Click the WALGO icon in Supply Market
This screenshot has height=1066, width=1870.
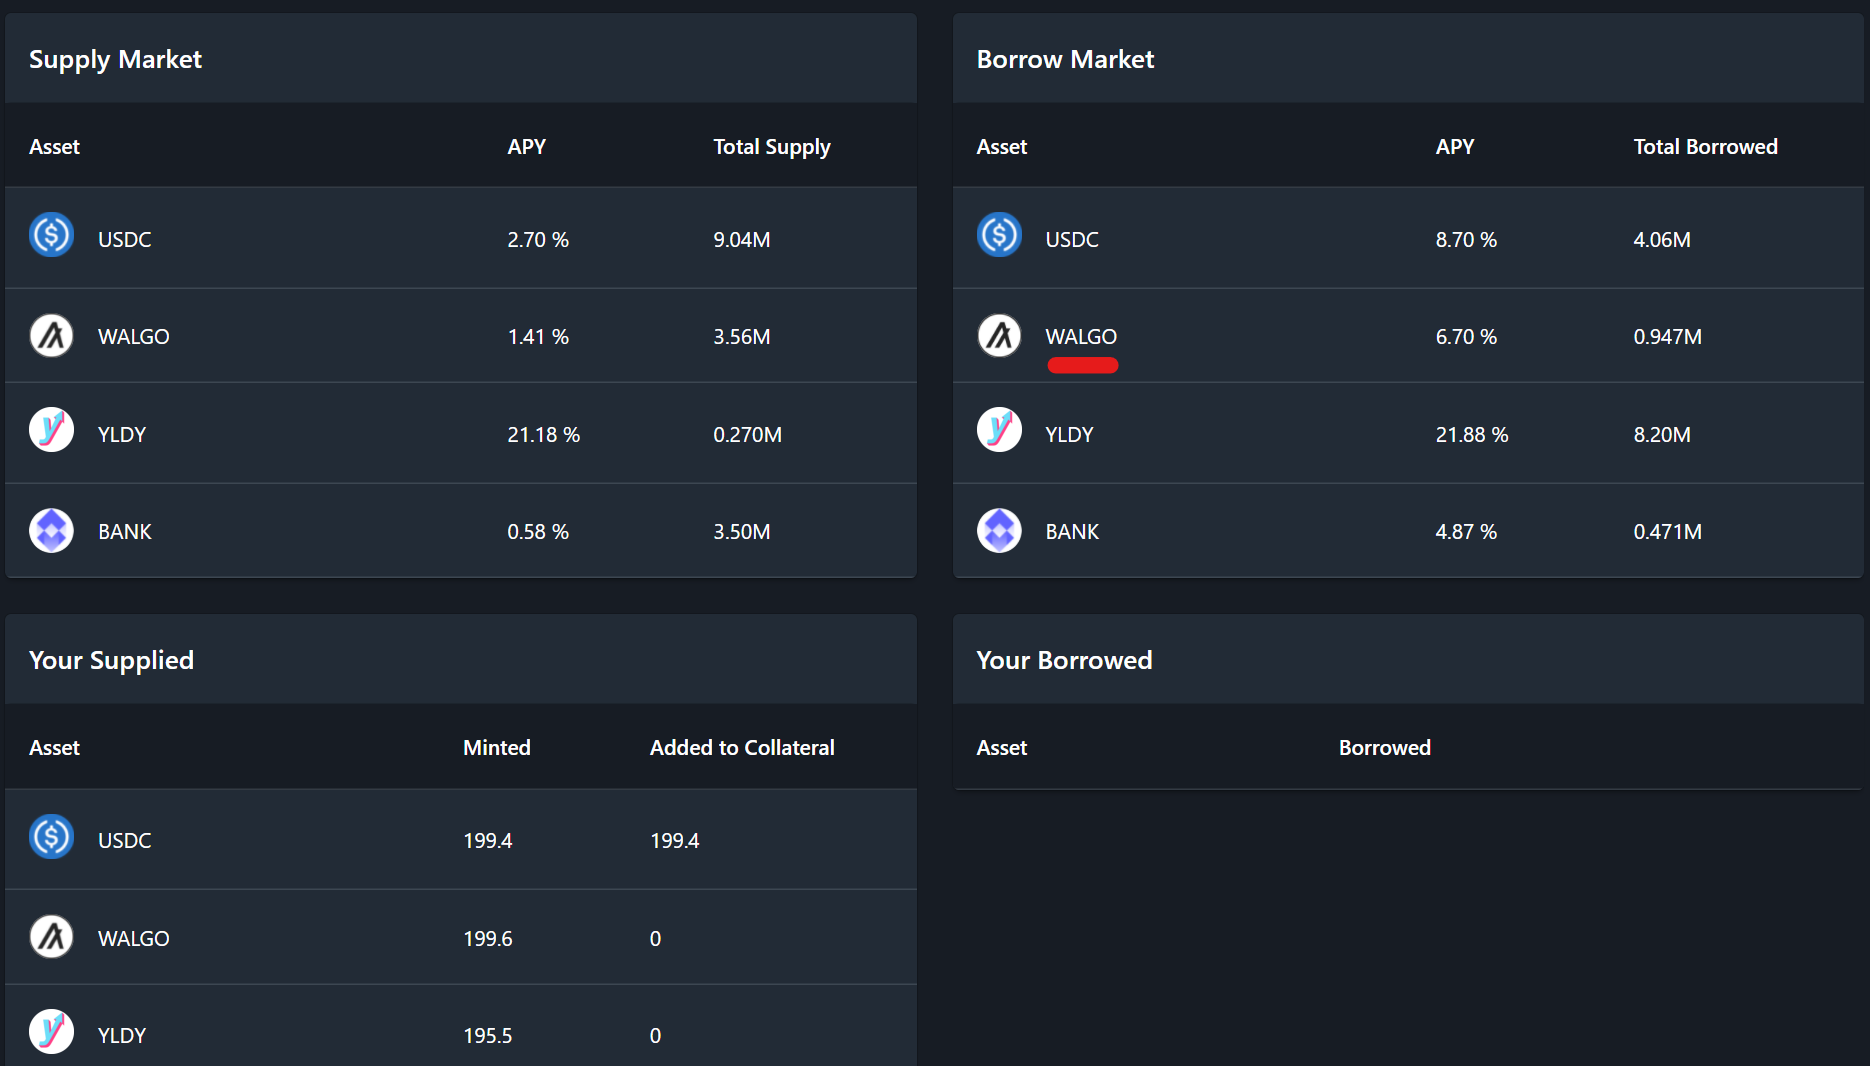51,336
